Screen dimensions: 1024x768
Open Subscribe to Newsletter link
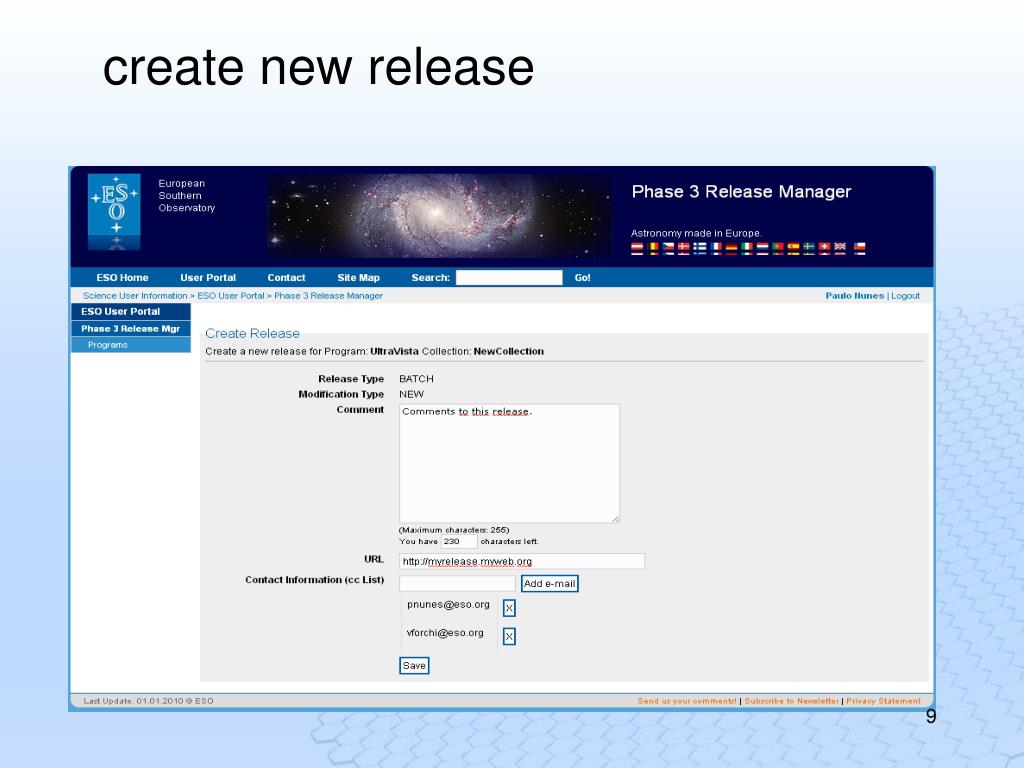click(x=792, y=701)
